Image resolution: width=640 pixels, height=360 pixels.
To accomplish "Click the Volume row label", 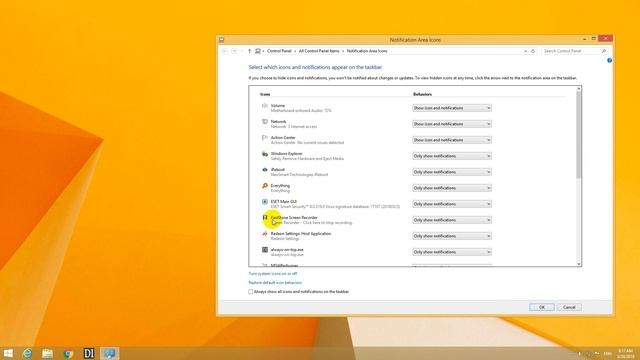I will click(x=278, y=106).
